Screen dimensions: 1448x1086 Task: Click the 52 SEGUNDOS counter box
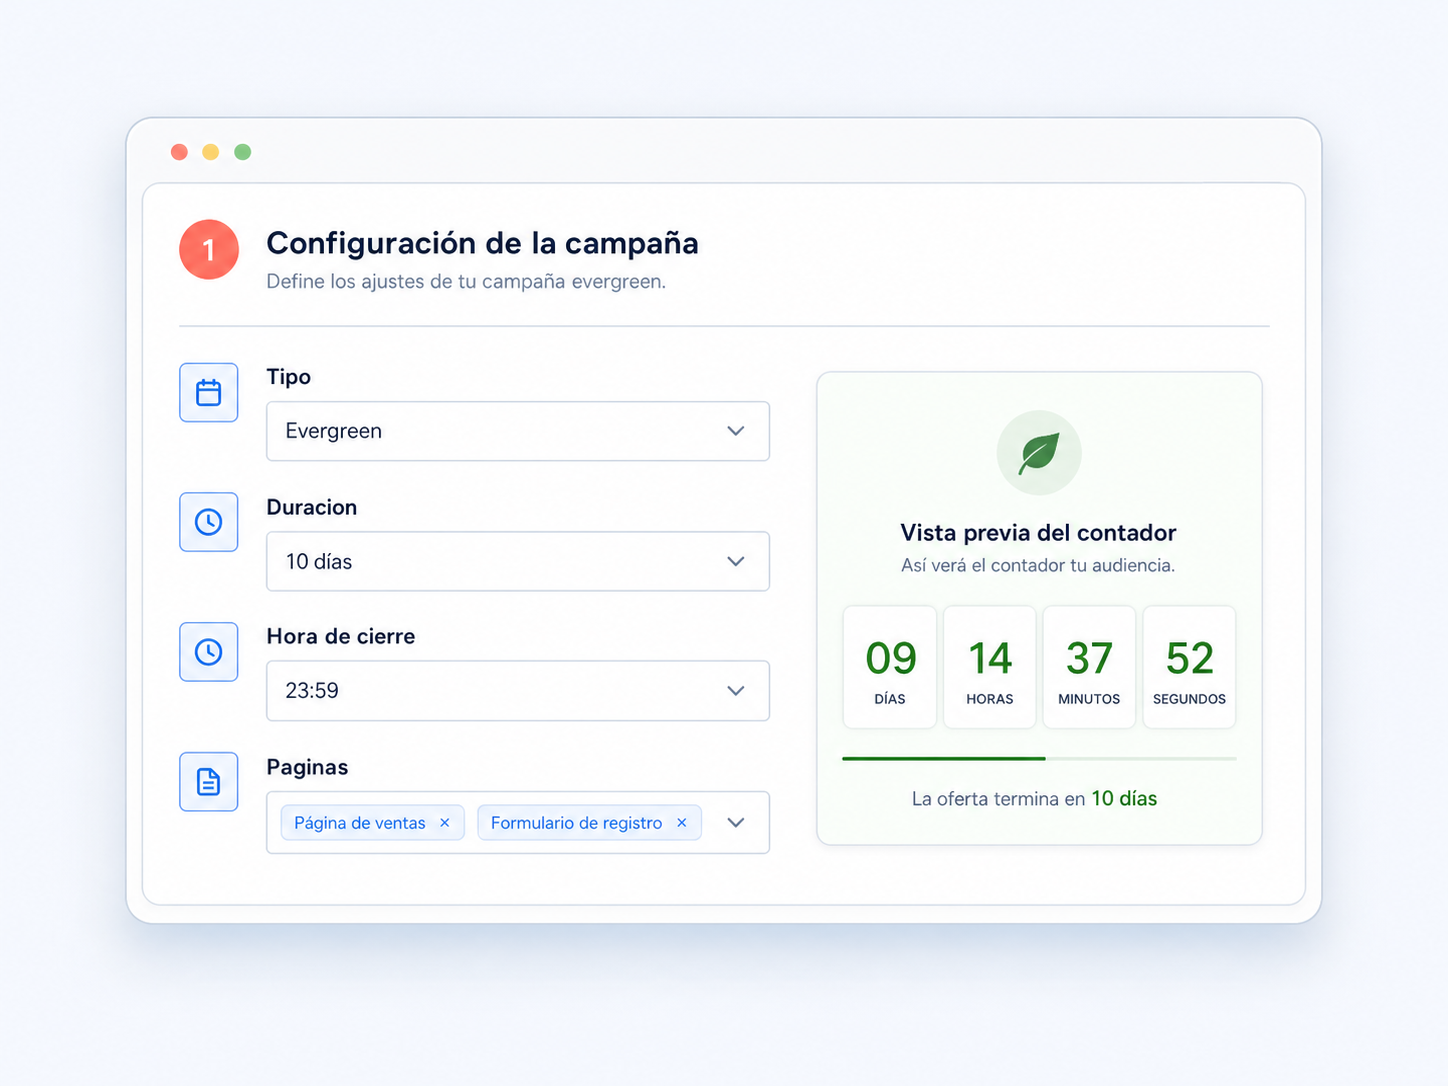[x=1189, y=667]
